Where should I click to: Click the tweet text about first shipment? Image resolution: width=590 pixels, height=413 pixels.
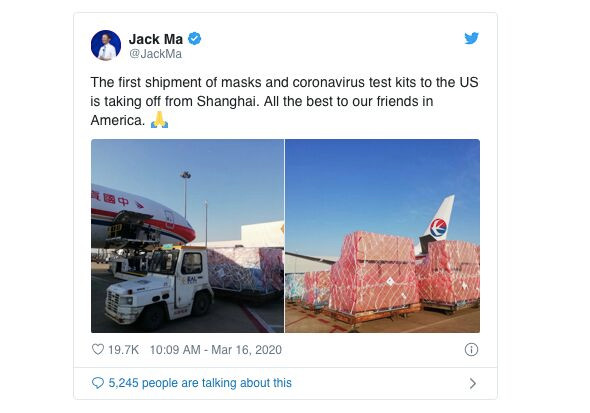click(x=284, y=101)
